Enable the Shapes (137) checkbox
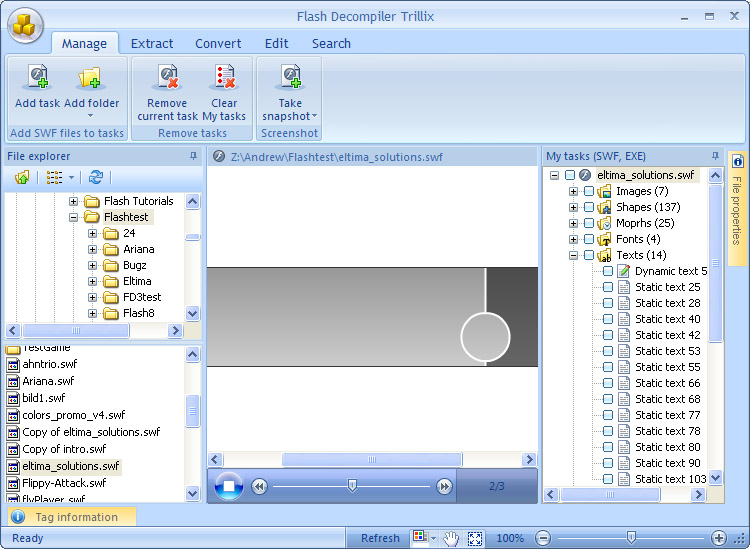 click(589, 207)
